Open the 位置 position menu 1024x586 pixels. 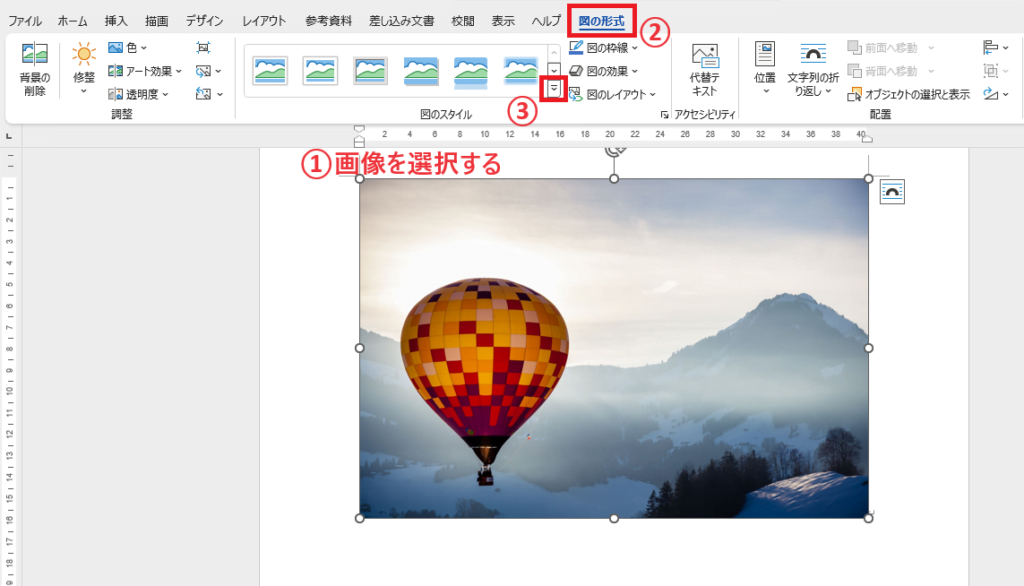point(765,69)
